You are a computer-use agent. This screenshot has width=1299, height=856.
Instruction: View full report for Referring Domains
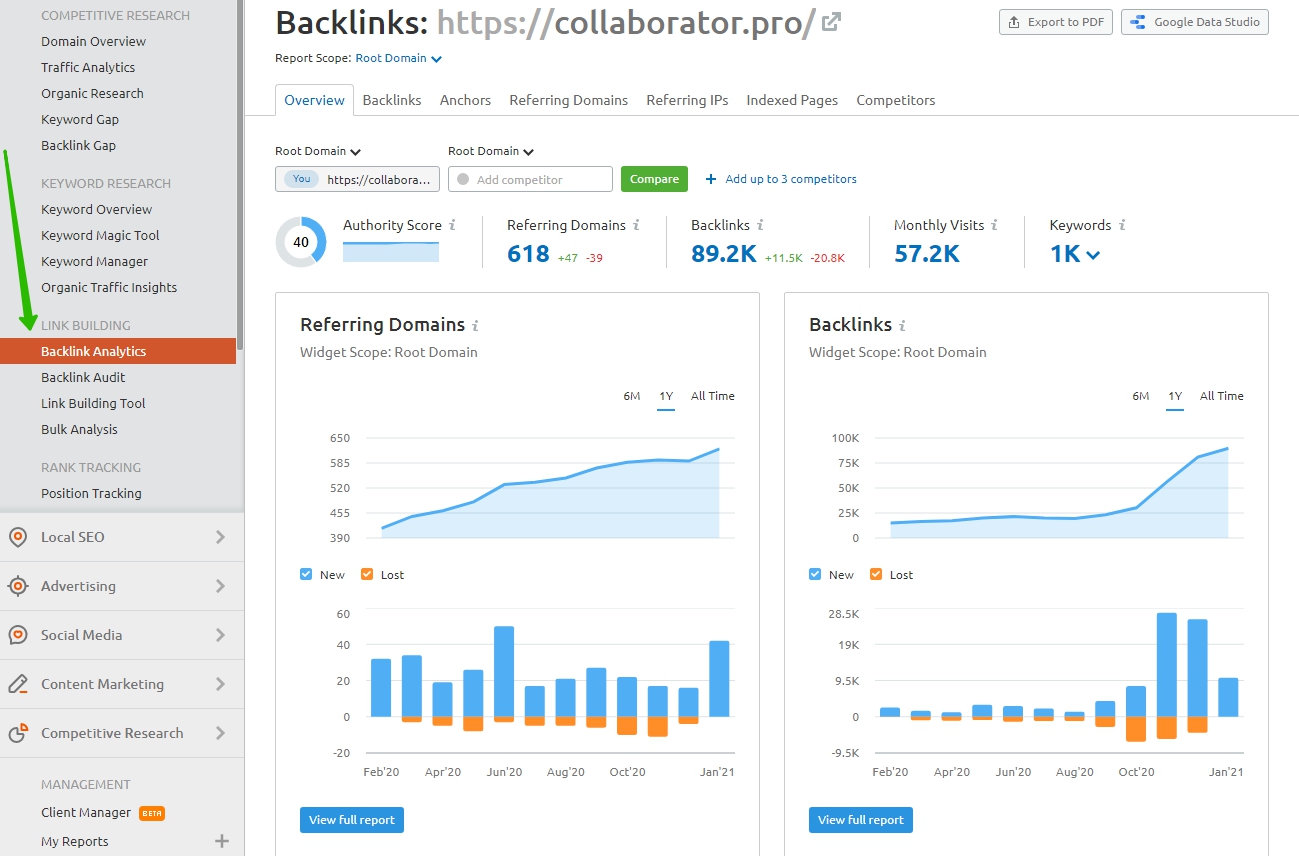tap(351, 819)
